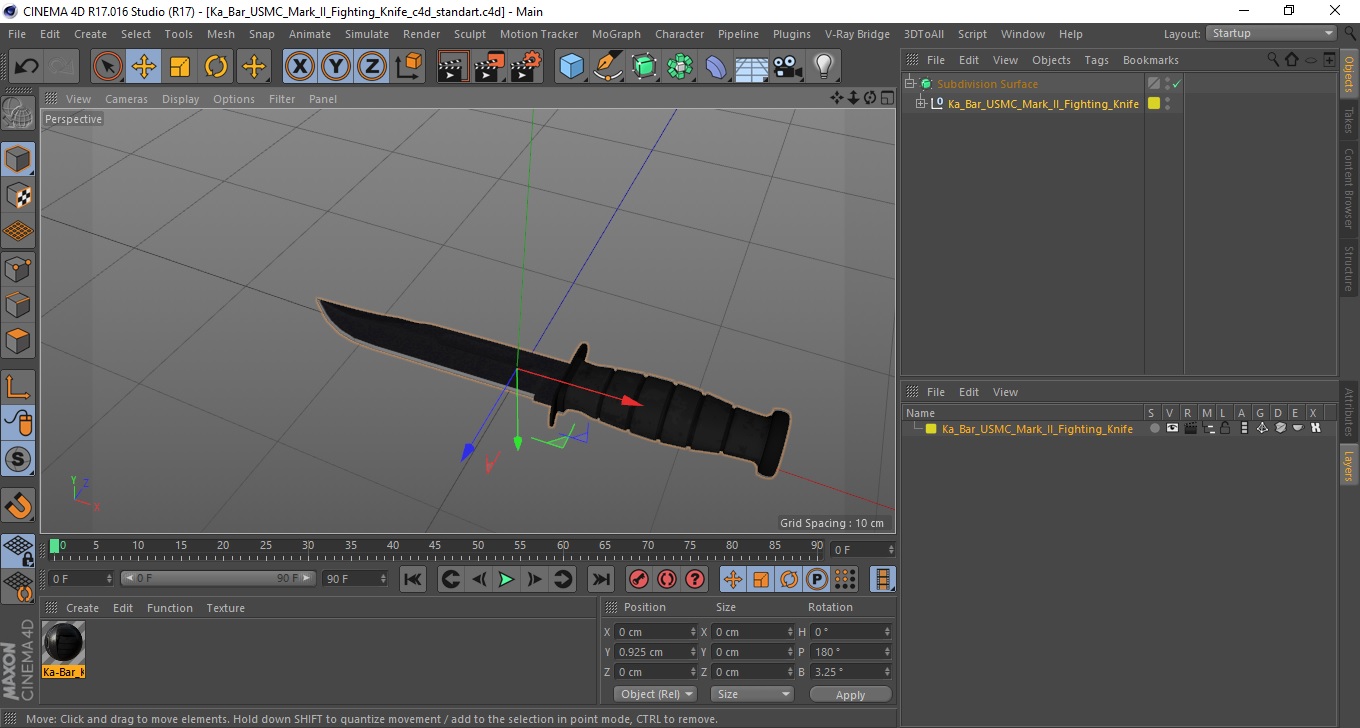Click the Rotation B field 3.25°
The height and width of the screenshot is (728, 1360).
tap(851, 672)
